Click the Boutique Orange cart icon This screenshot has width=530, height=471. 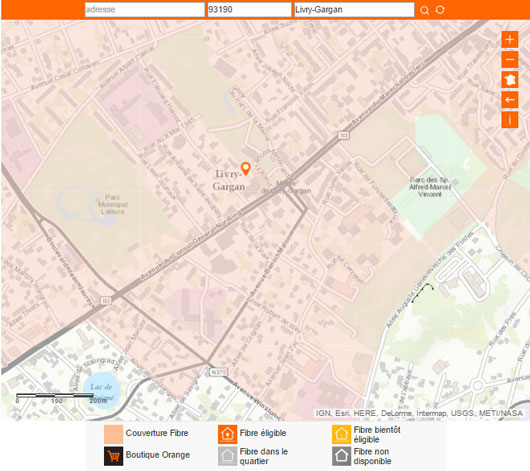pyautogui.click(x=113, y=456)
